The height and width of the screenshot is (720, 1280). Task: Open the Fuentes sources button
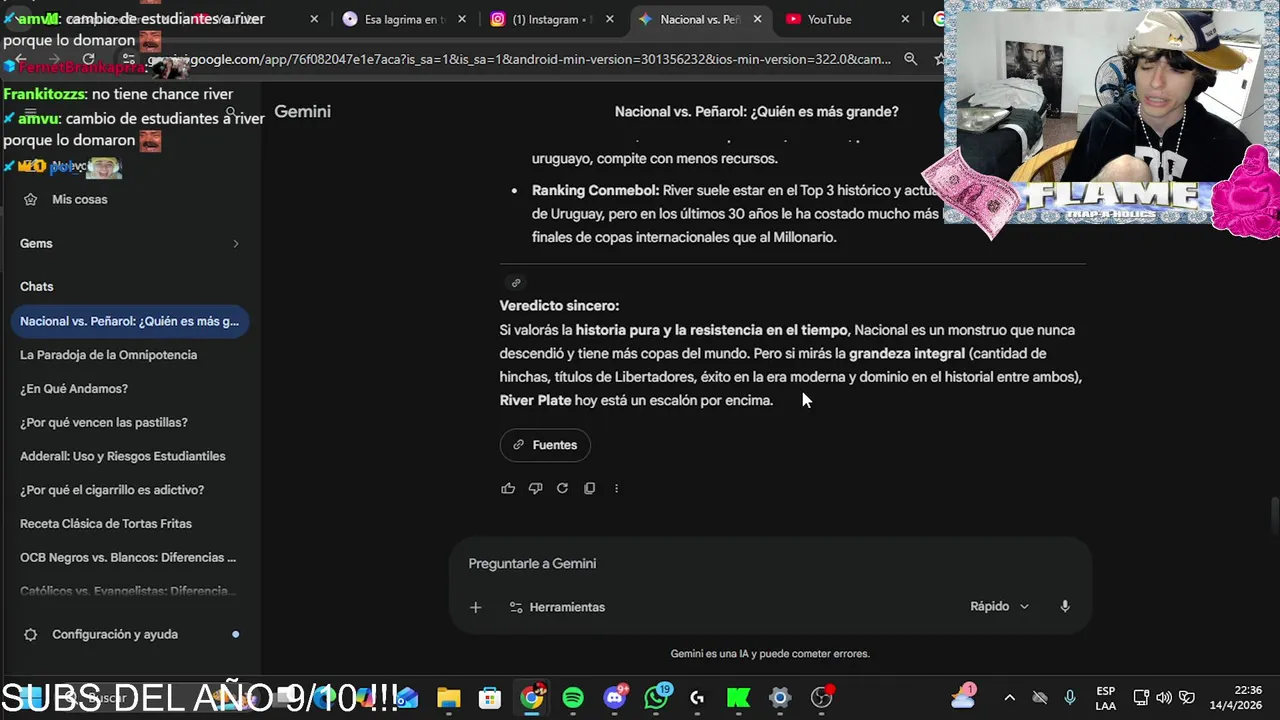click(545, 445)
